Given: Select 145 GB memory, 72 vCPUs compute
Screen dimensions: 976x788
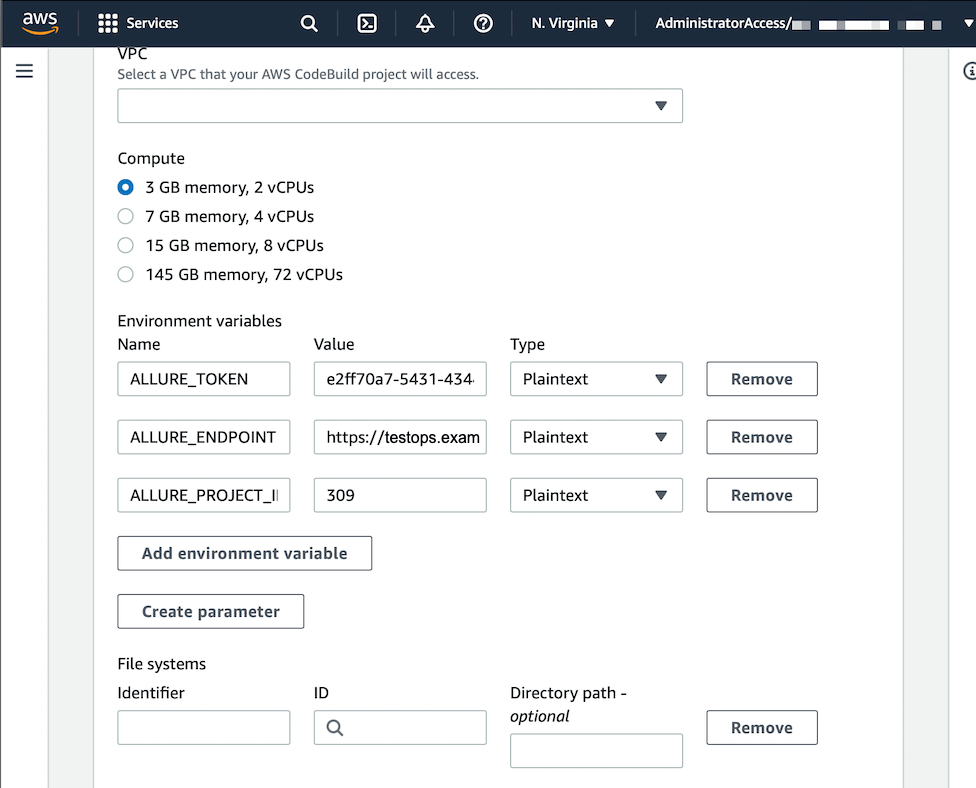Looking at the screenshot, I should click(x=126, y=274).
